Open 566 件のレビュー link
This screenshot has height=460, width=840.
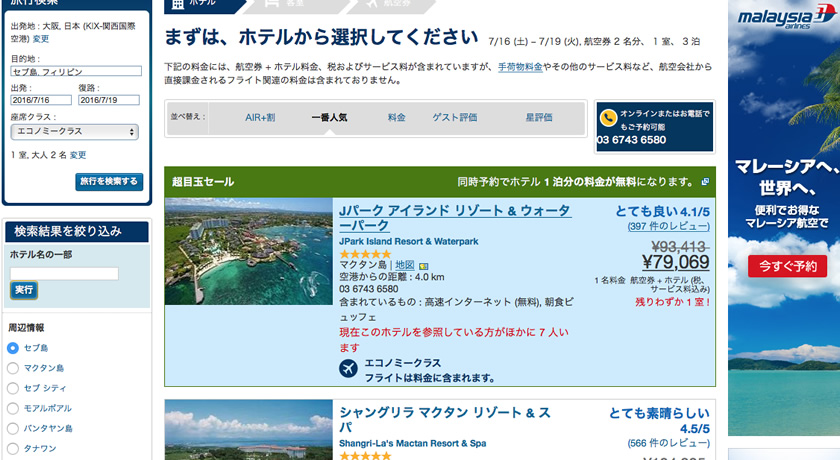tap(669, 443)
